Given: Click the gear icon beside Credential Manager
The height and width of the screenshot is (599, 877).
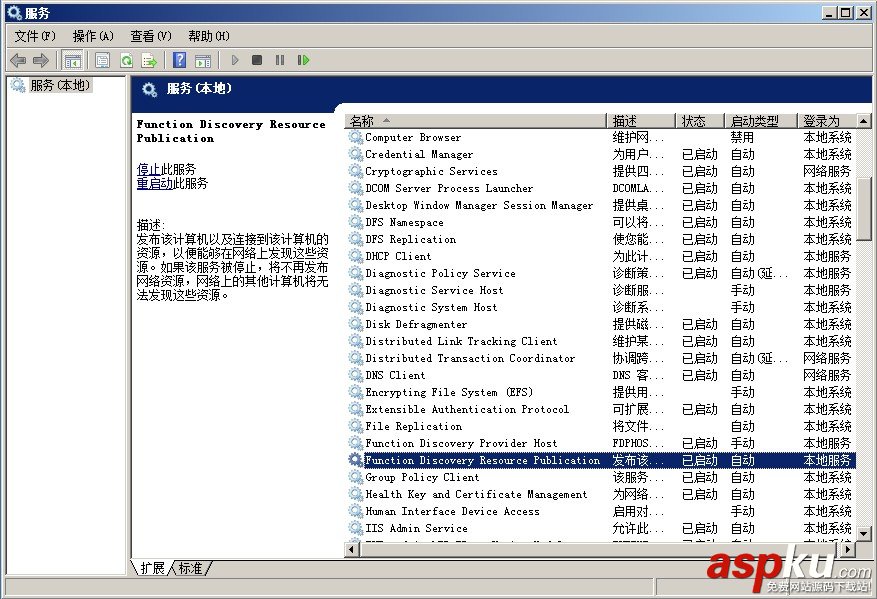Looking at the screenshot, I should coord(356,154).
